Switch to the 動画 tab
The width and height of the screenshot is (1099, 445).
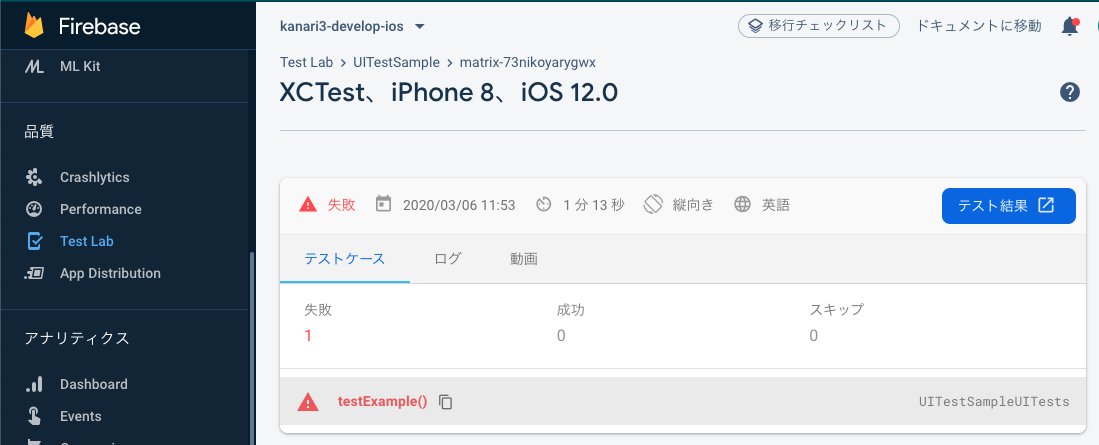(524, 259)
